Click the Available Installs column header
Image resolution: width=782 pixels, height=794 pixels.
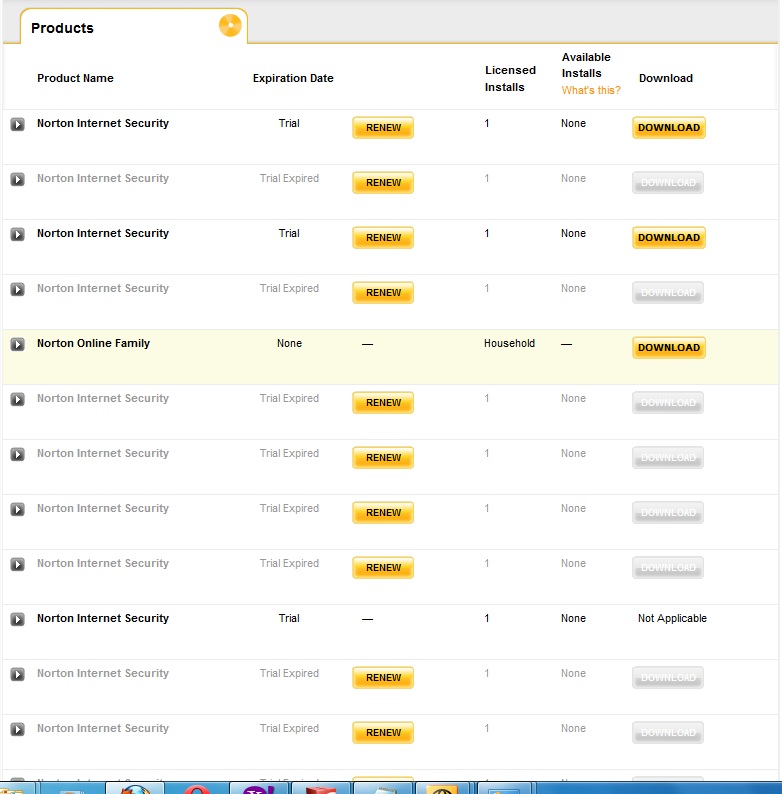(x=586, y=65)
